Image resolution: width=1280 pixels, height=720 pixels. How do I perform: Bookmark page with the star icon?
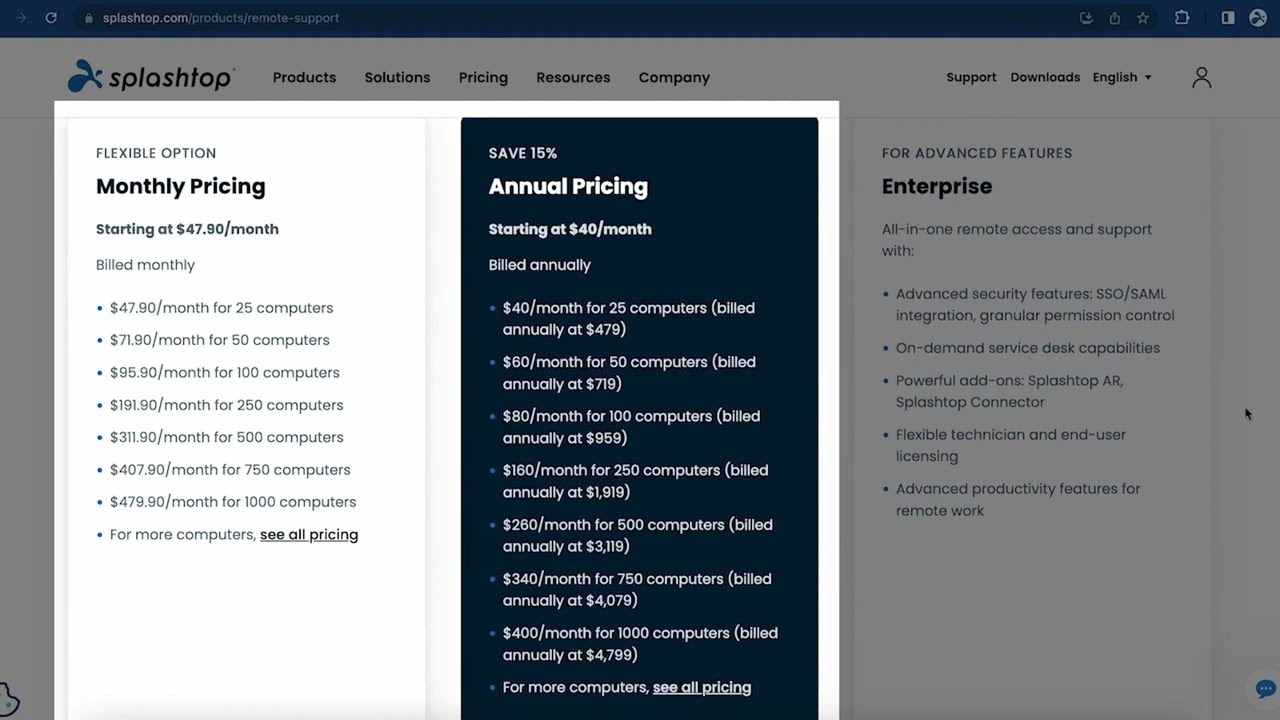(1143, 18)
